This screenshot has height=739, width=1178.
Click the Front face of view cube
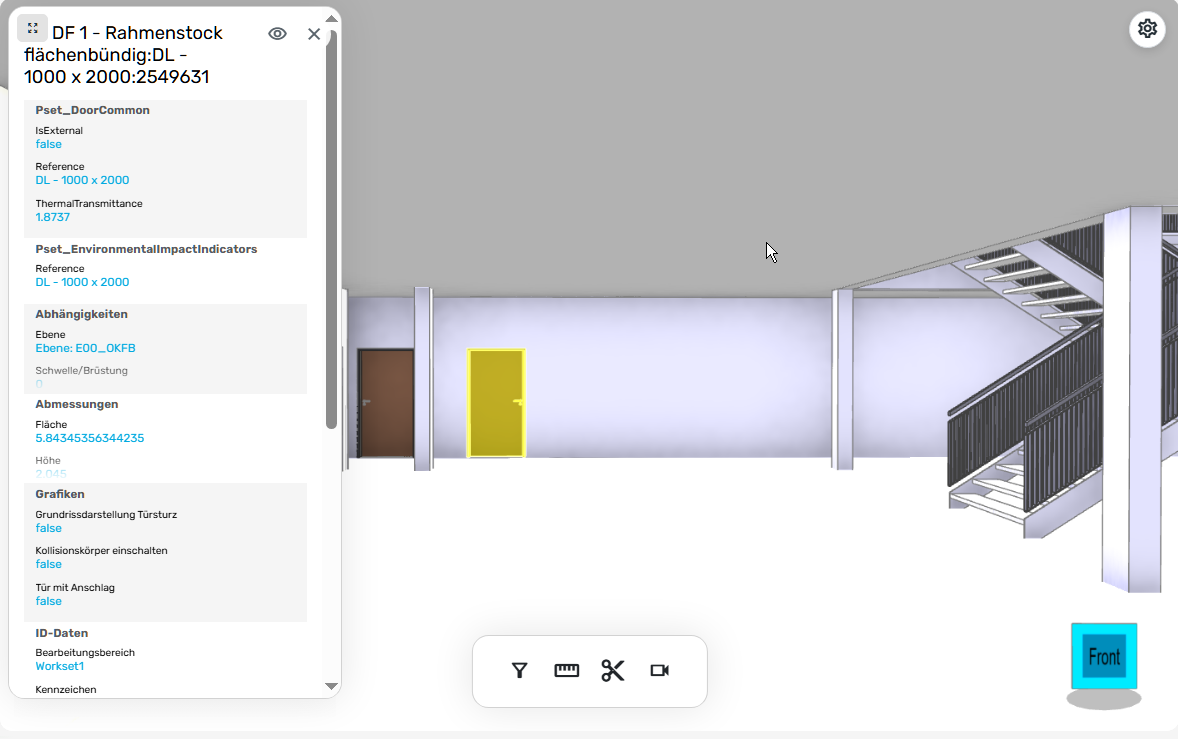1104,656
